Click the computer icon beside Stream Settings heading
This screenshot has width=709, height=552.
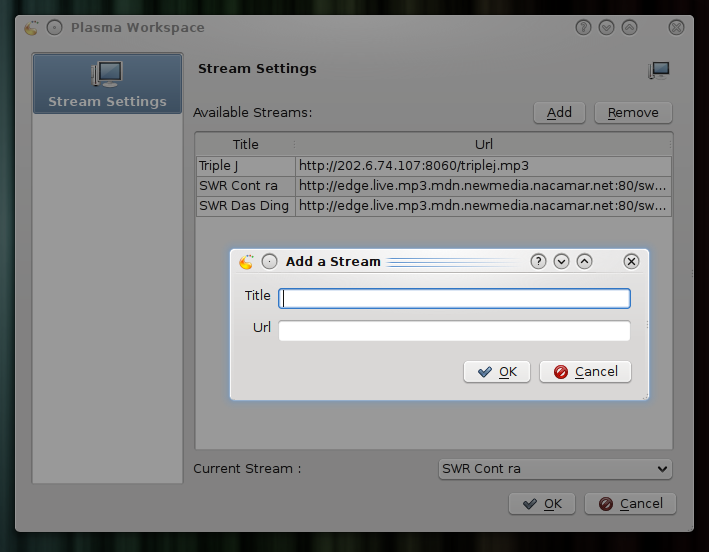click(x=658, y=71)
